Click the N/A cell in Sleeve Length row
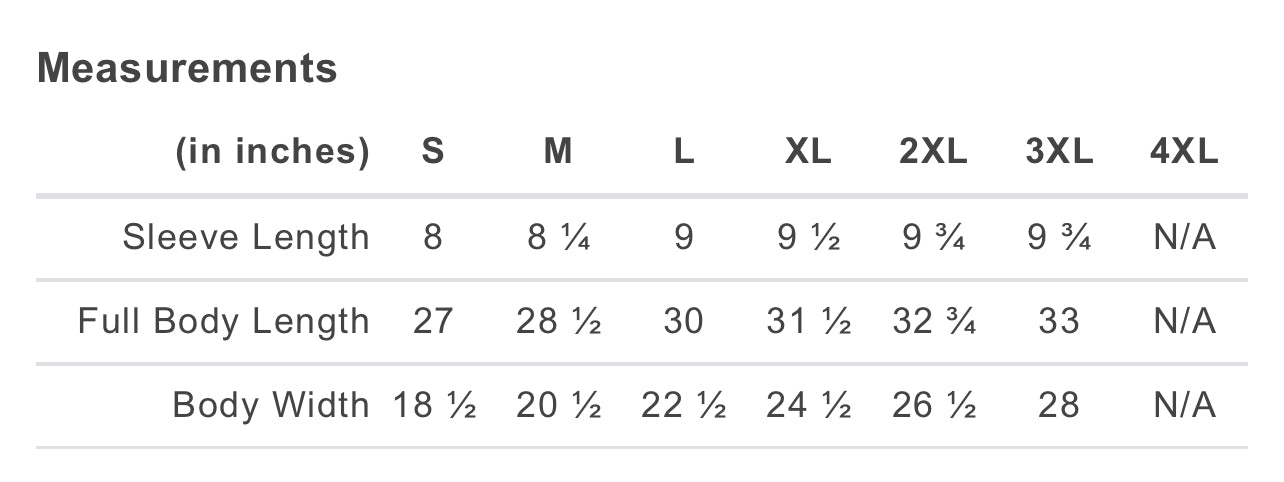 click(x=1184, y=238)
